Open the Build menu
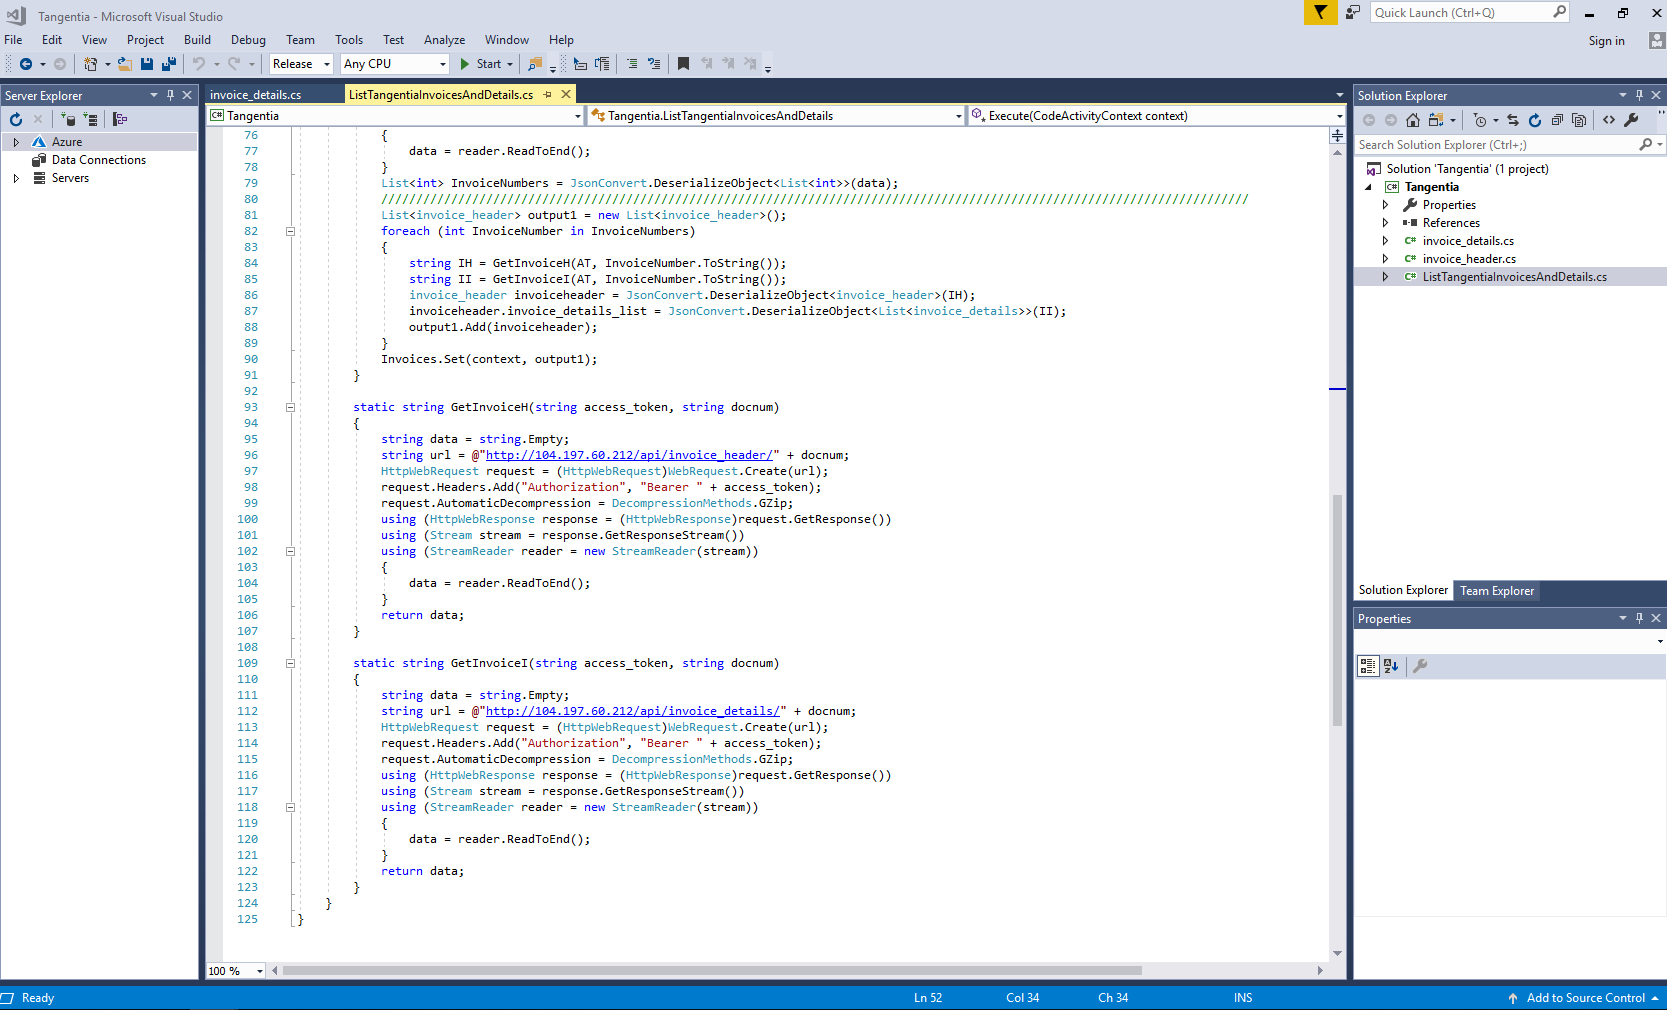This screenshot has height=1010, width=1667. pyautogui.click(x=197, y=40)
